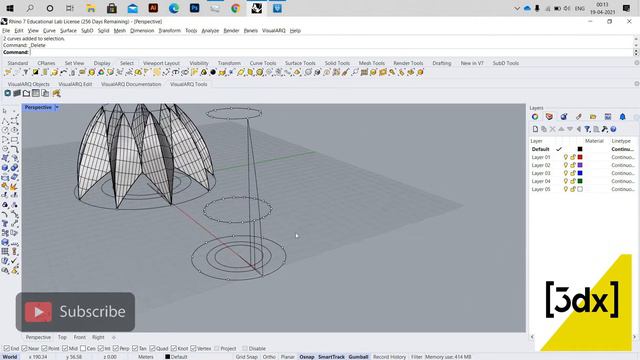The image size is (640, 360).
Task: Switch to VisualARQ Documentation tab
Action: coord(131,84)
